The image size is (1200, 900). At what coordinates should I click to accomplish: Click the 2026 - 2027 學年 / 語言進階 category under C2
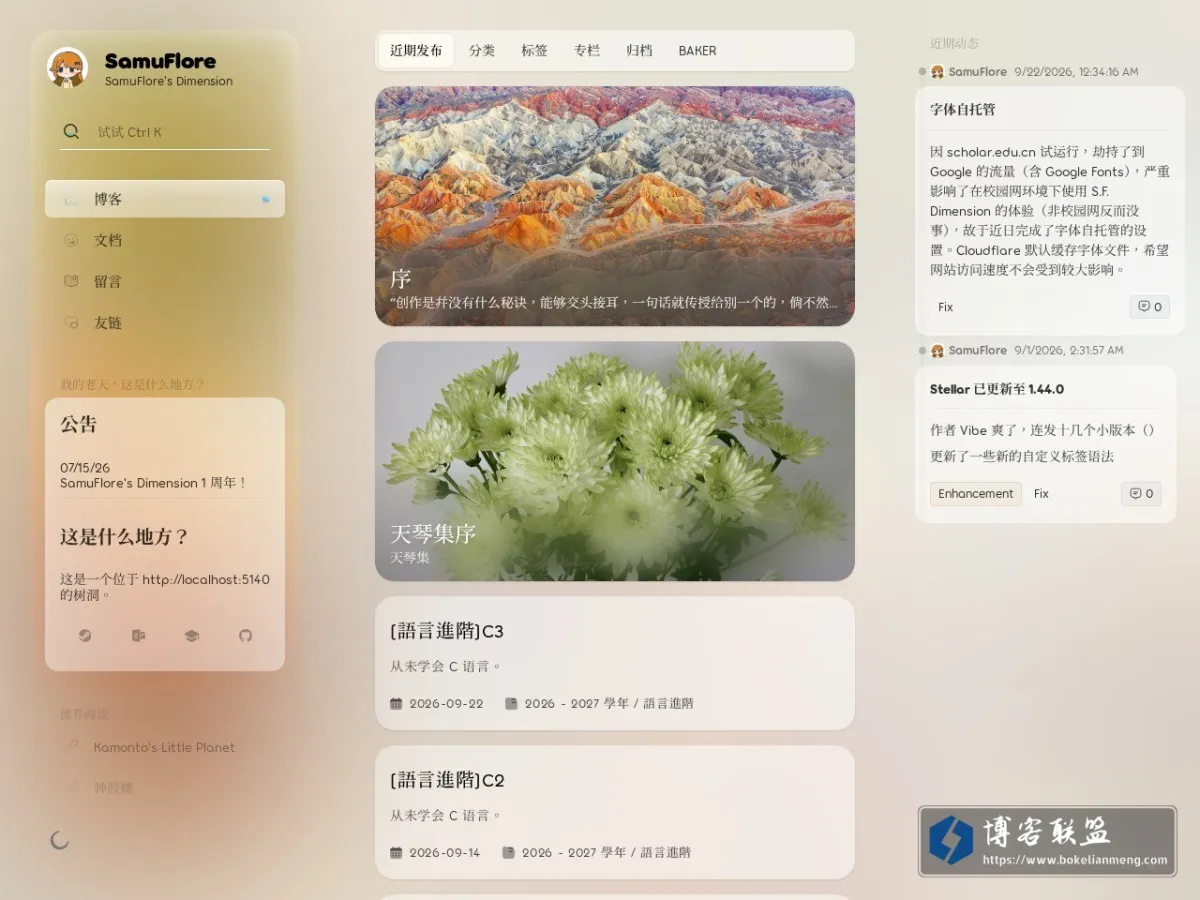[x=606, y=853]
